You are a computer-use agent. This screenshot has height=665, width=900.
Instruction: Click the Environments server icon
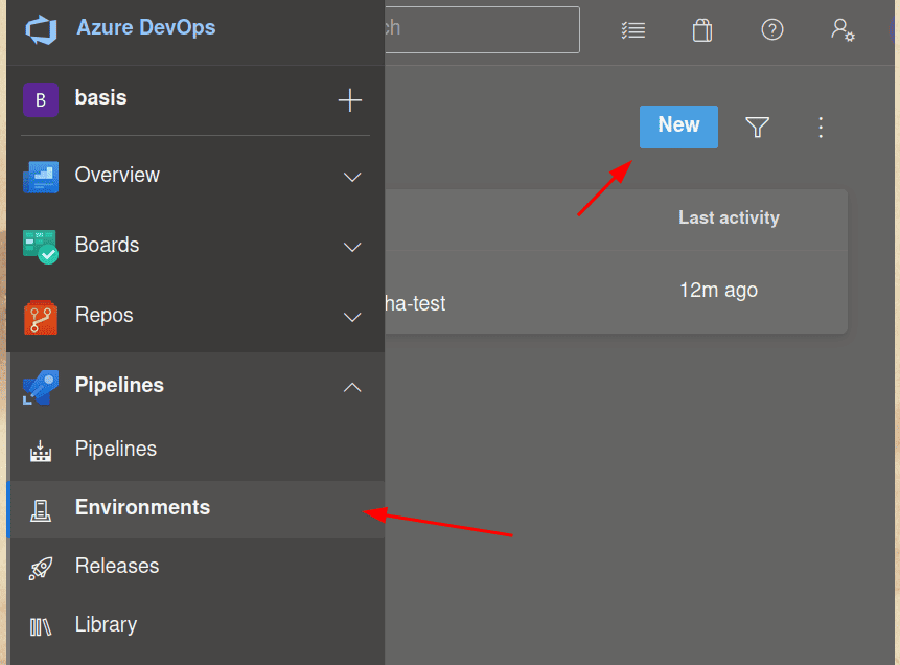click(x=41, y=510)
